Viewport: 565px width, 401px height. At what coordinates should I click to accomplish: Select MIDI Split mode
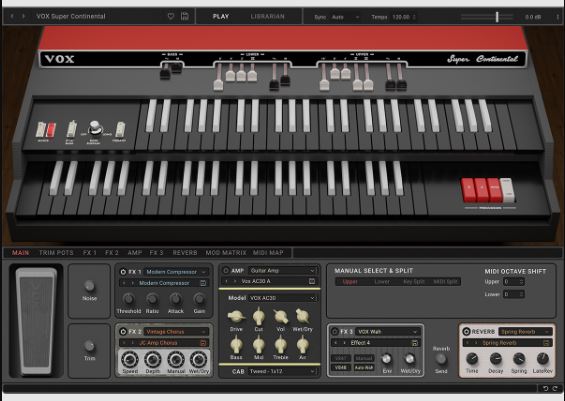point(445,282)
